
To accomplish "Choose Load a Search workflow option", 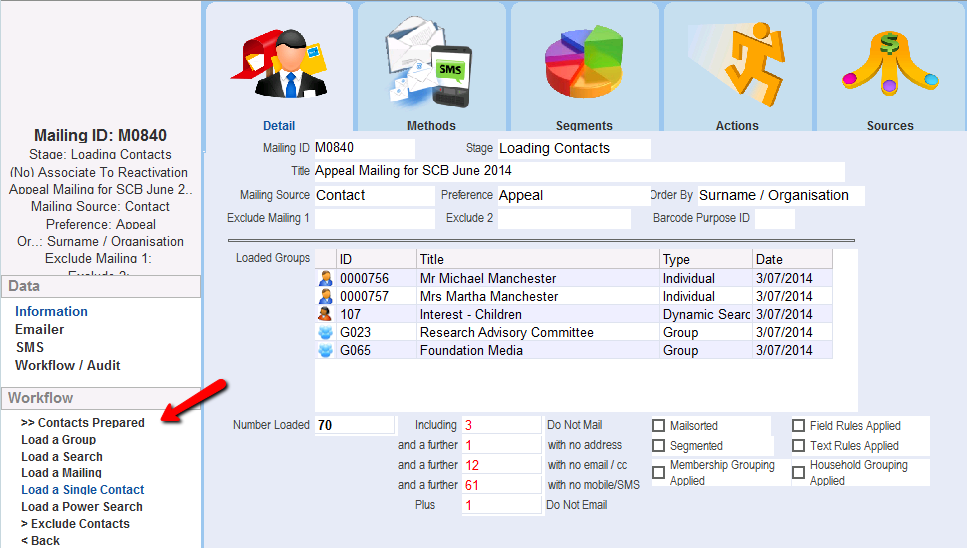I will 62,457.
